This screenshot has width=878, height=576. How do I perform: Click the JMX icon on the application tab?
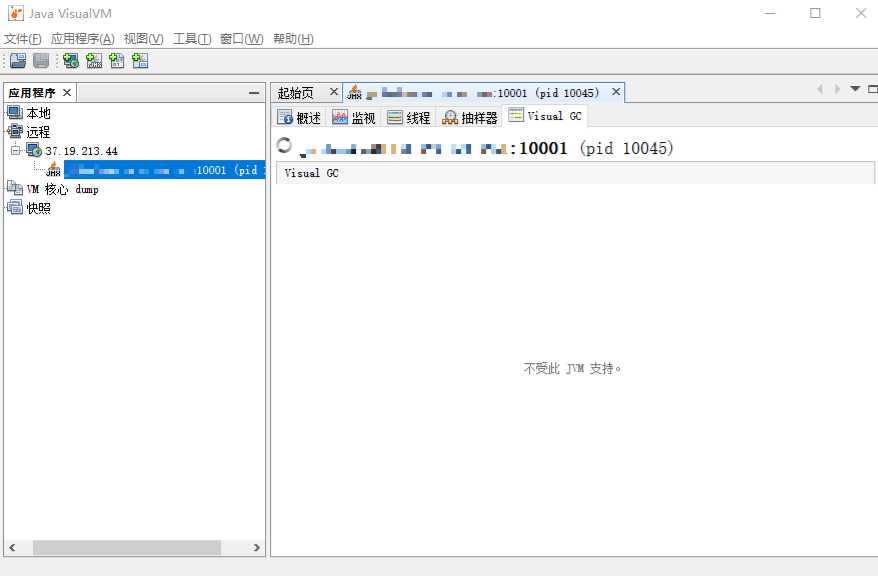(354, 92)
